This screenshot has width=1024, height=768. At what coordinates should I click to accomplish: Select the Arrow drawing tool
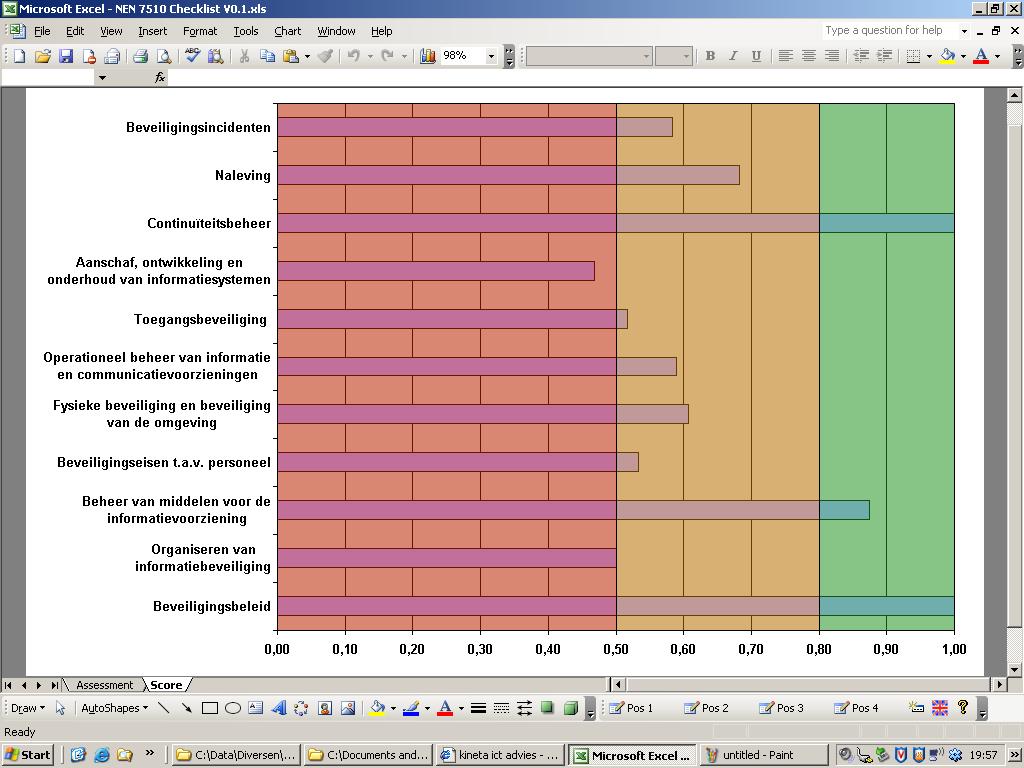(187, 708)
